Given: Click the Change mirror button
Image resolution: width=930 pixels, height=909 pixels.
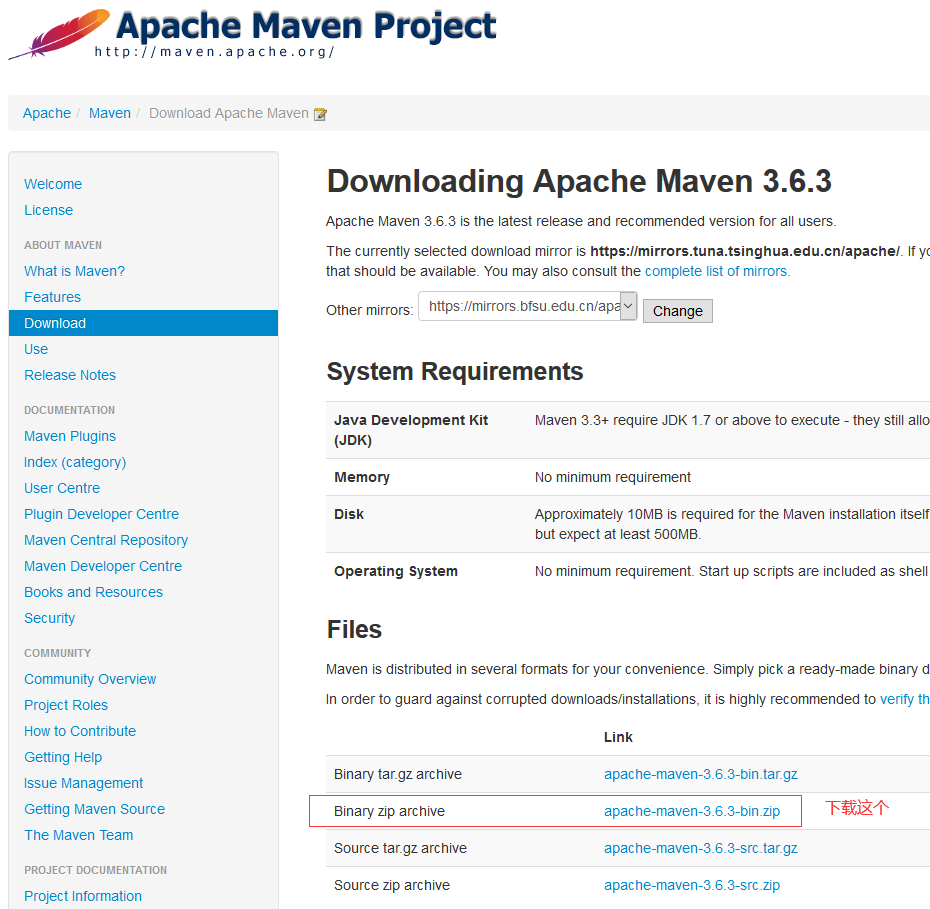Looking at the screenshot, I should pos(677,311).
